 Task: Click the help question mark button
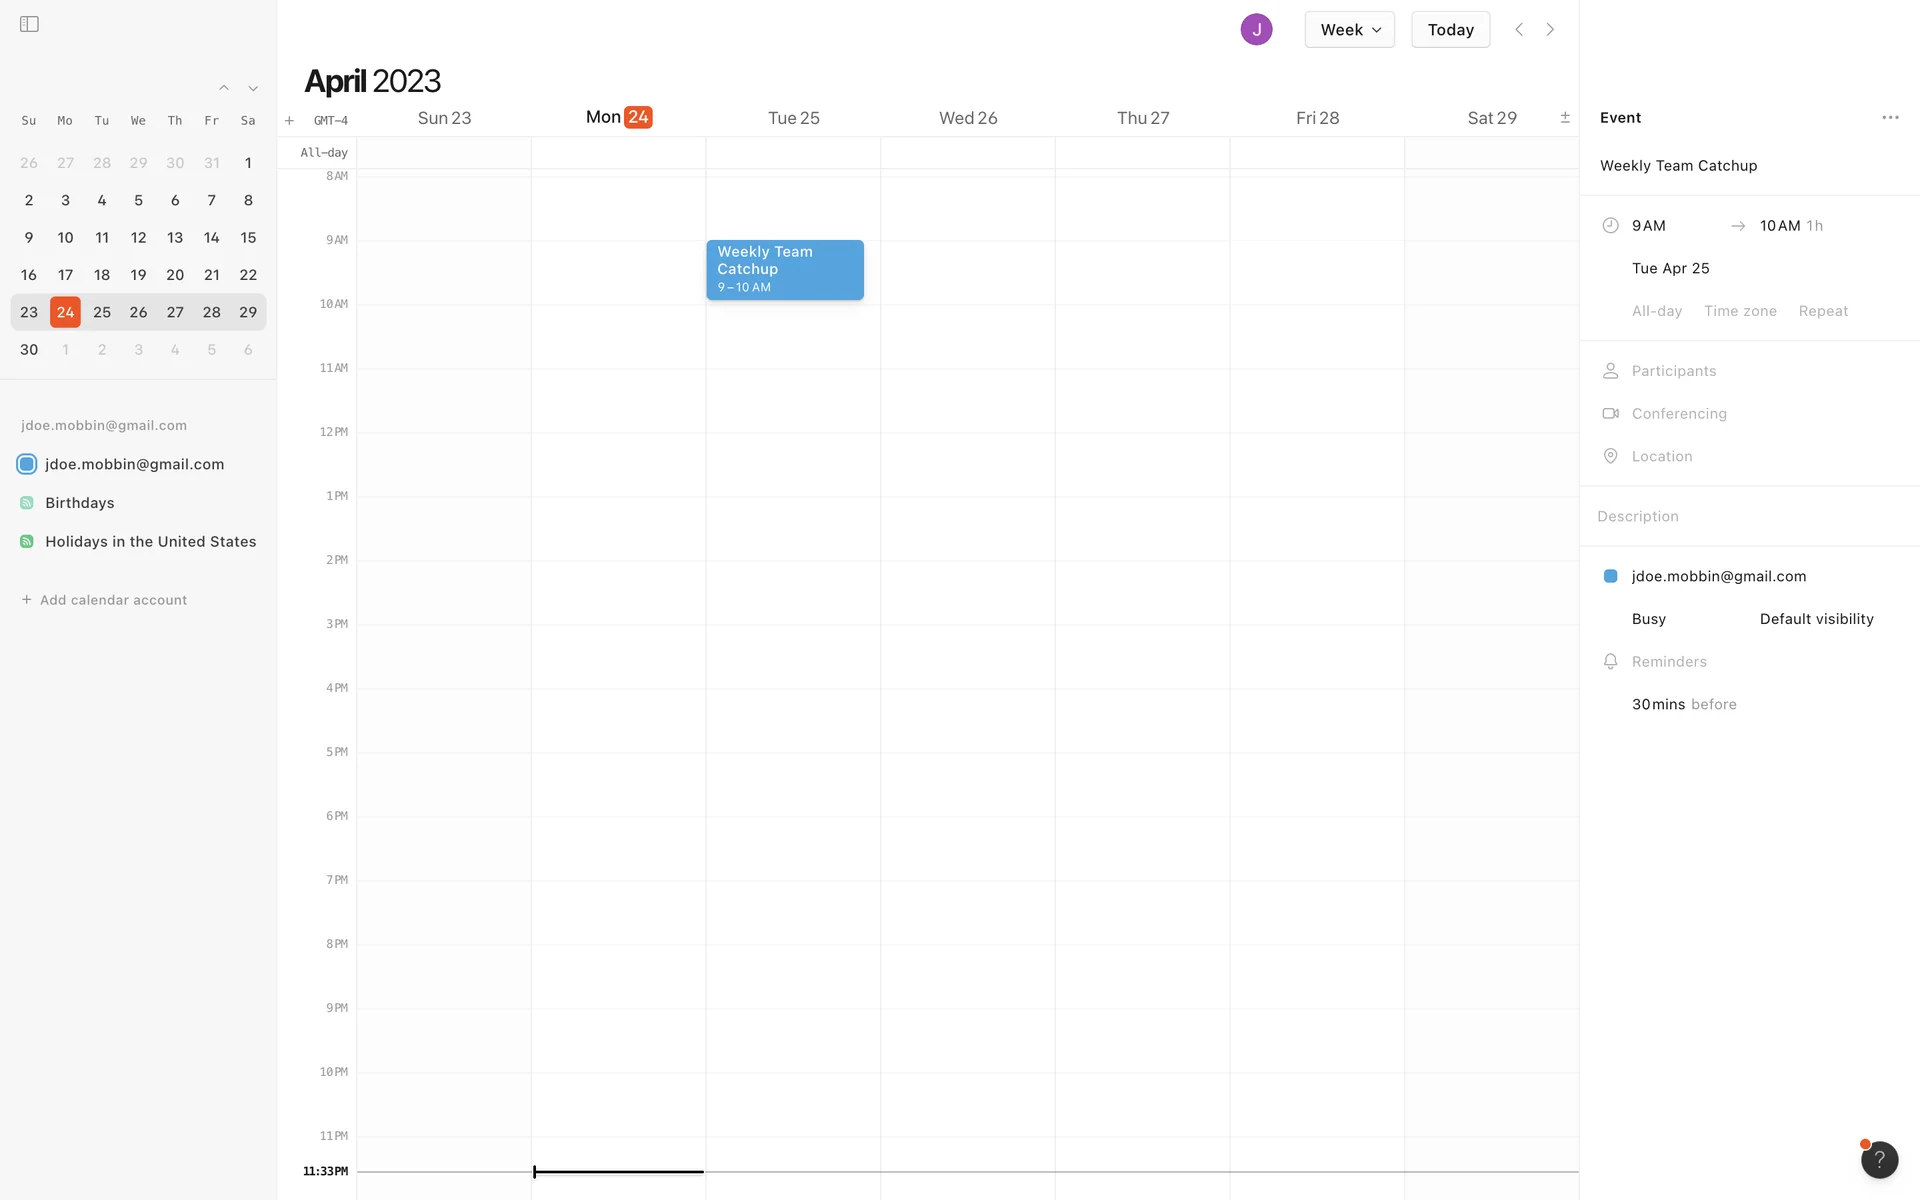coord(1878,1159)
